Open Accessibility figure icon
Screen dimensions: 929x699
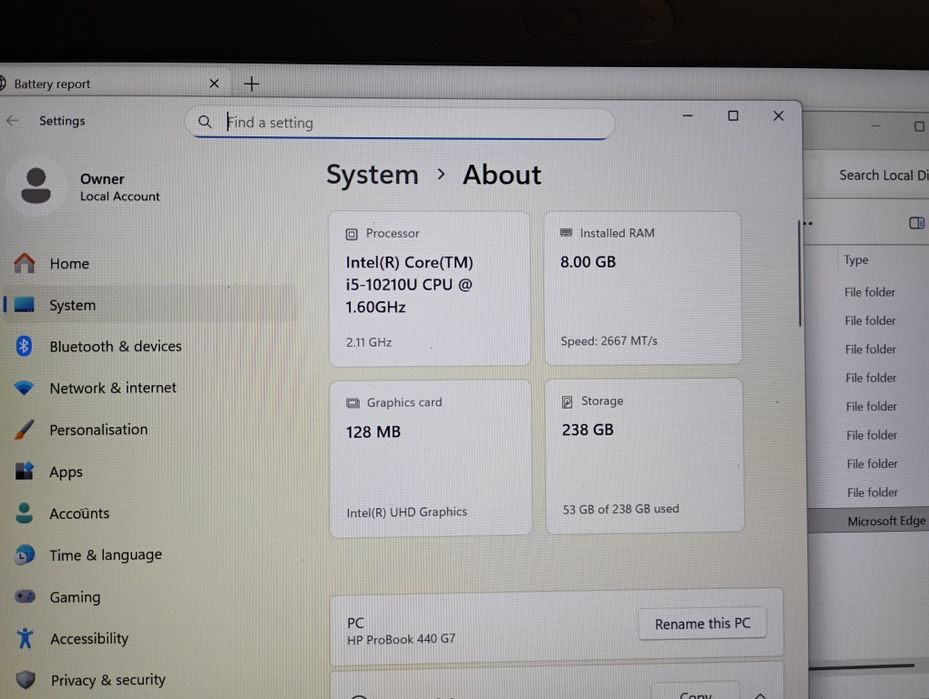click(x=25, y=639)
